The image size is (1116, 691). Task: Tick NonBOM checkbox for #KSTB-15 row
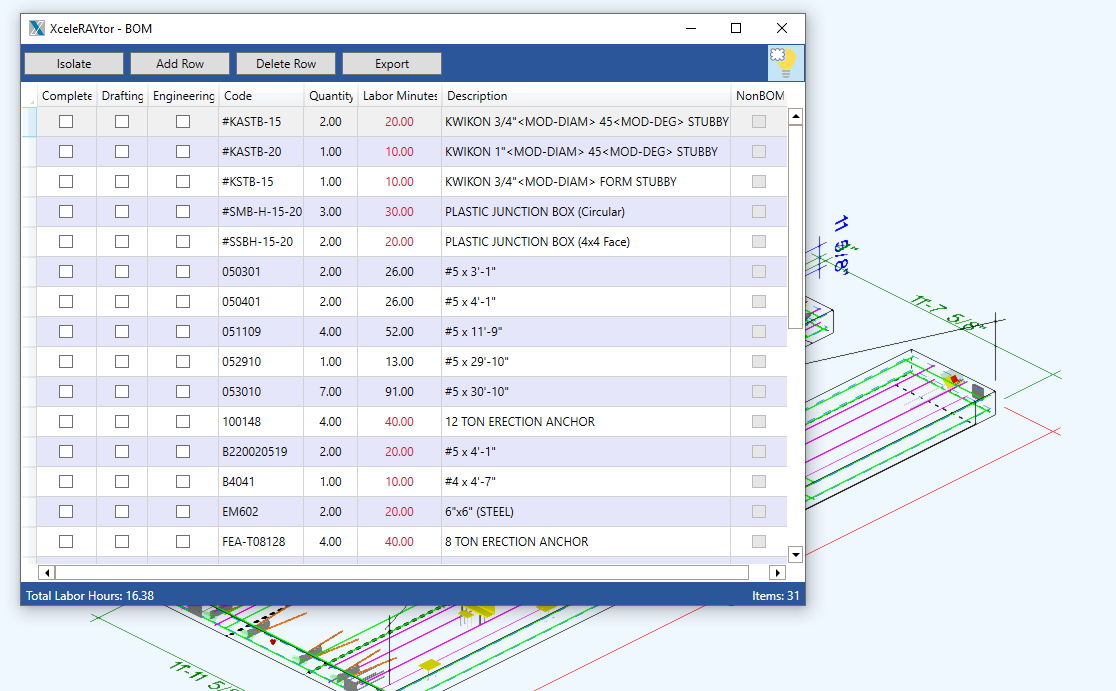click(x=759, y=182)
